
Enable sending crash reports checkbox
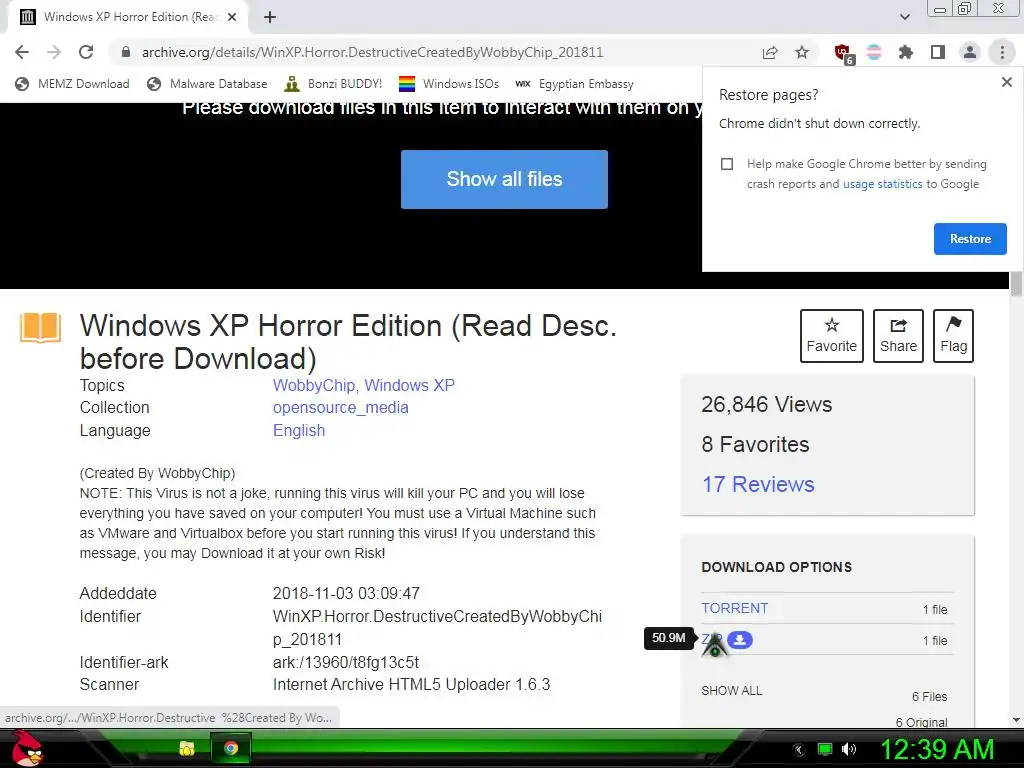click(x=727, y=164)
